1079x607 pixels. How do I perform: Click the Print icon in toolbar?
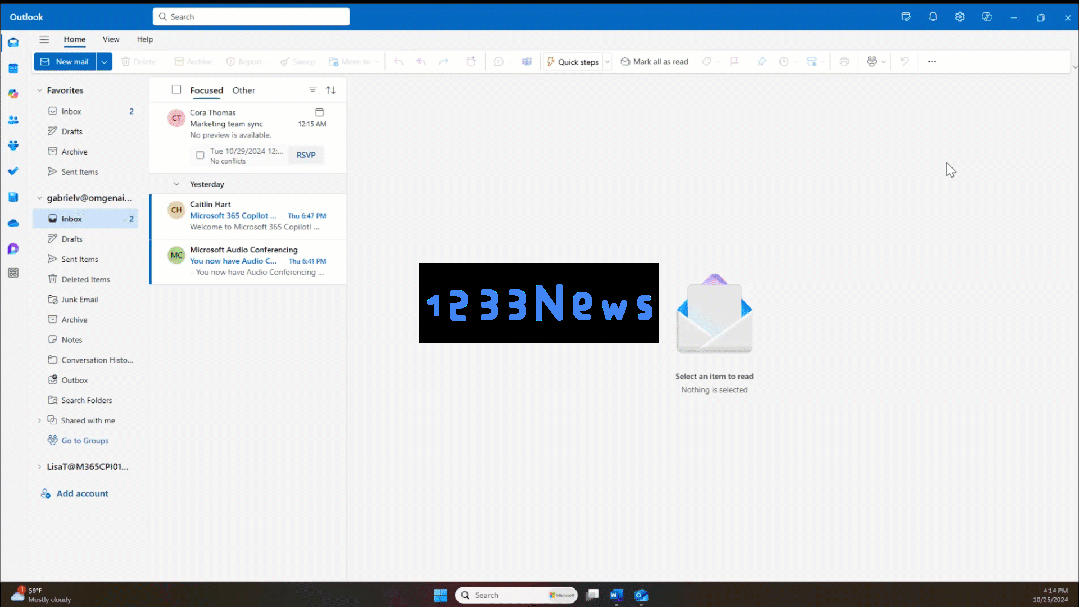click(x=844, y=62)
